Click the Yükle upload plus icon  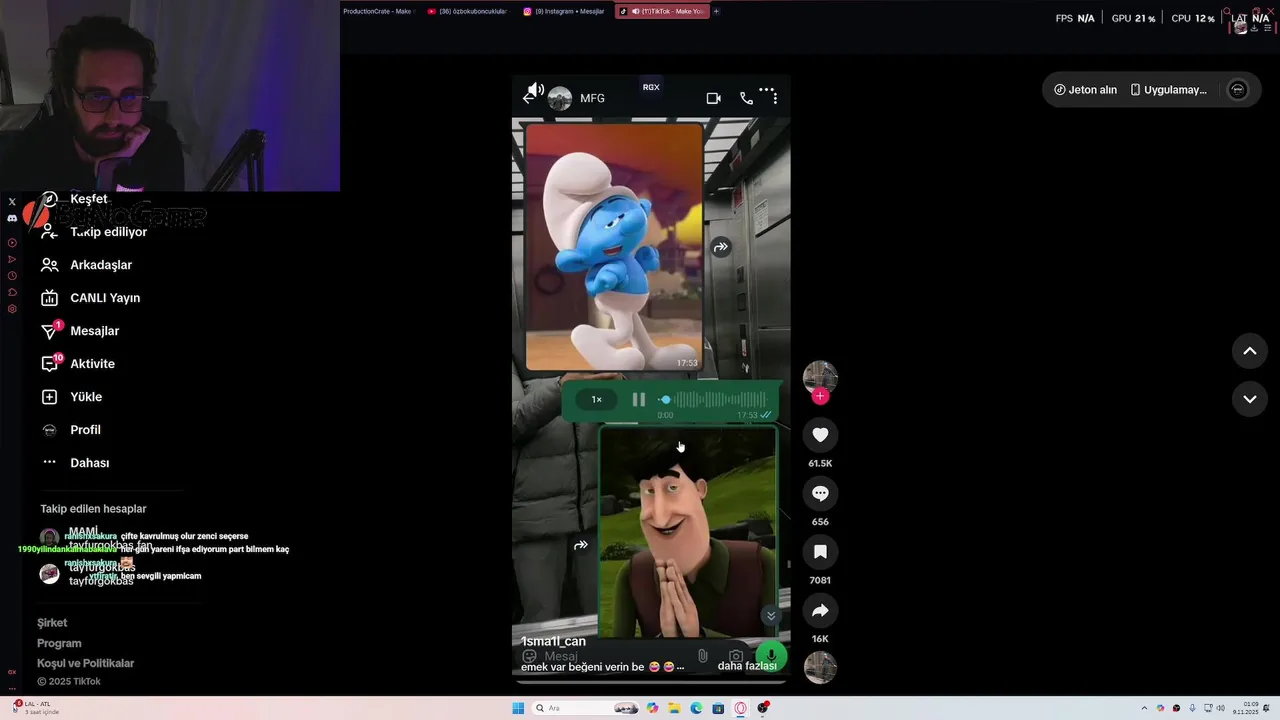pyautogui.click(x=49, y=397)
